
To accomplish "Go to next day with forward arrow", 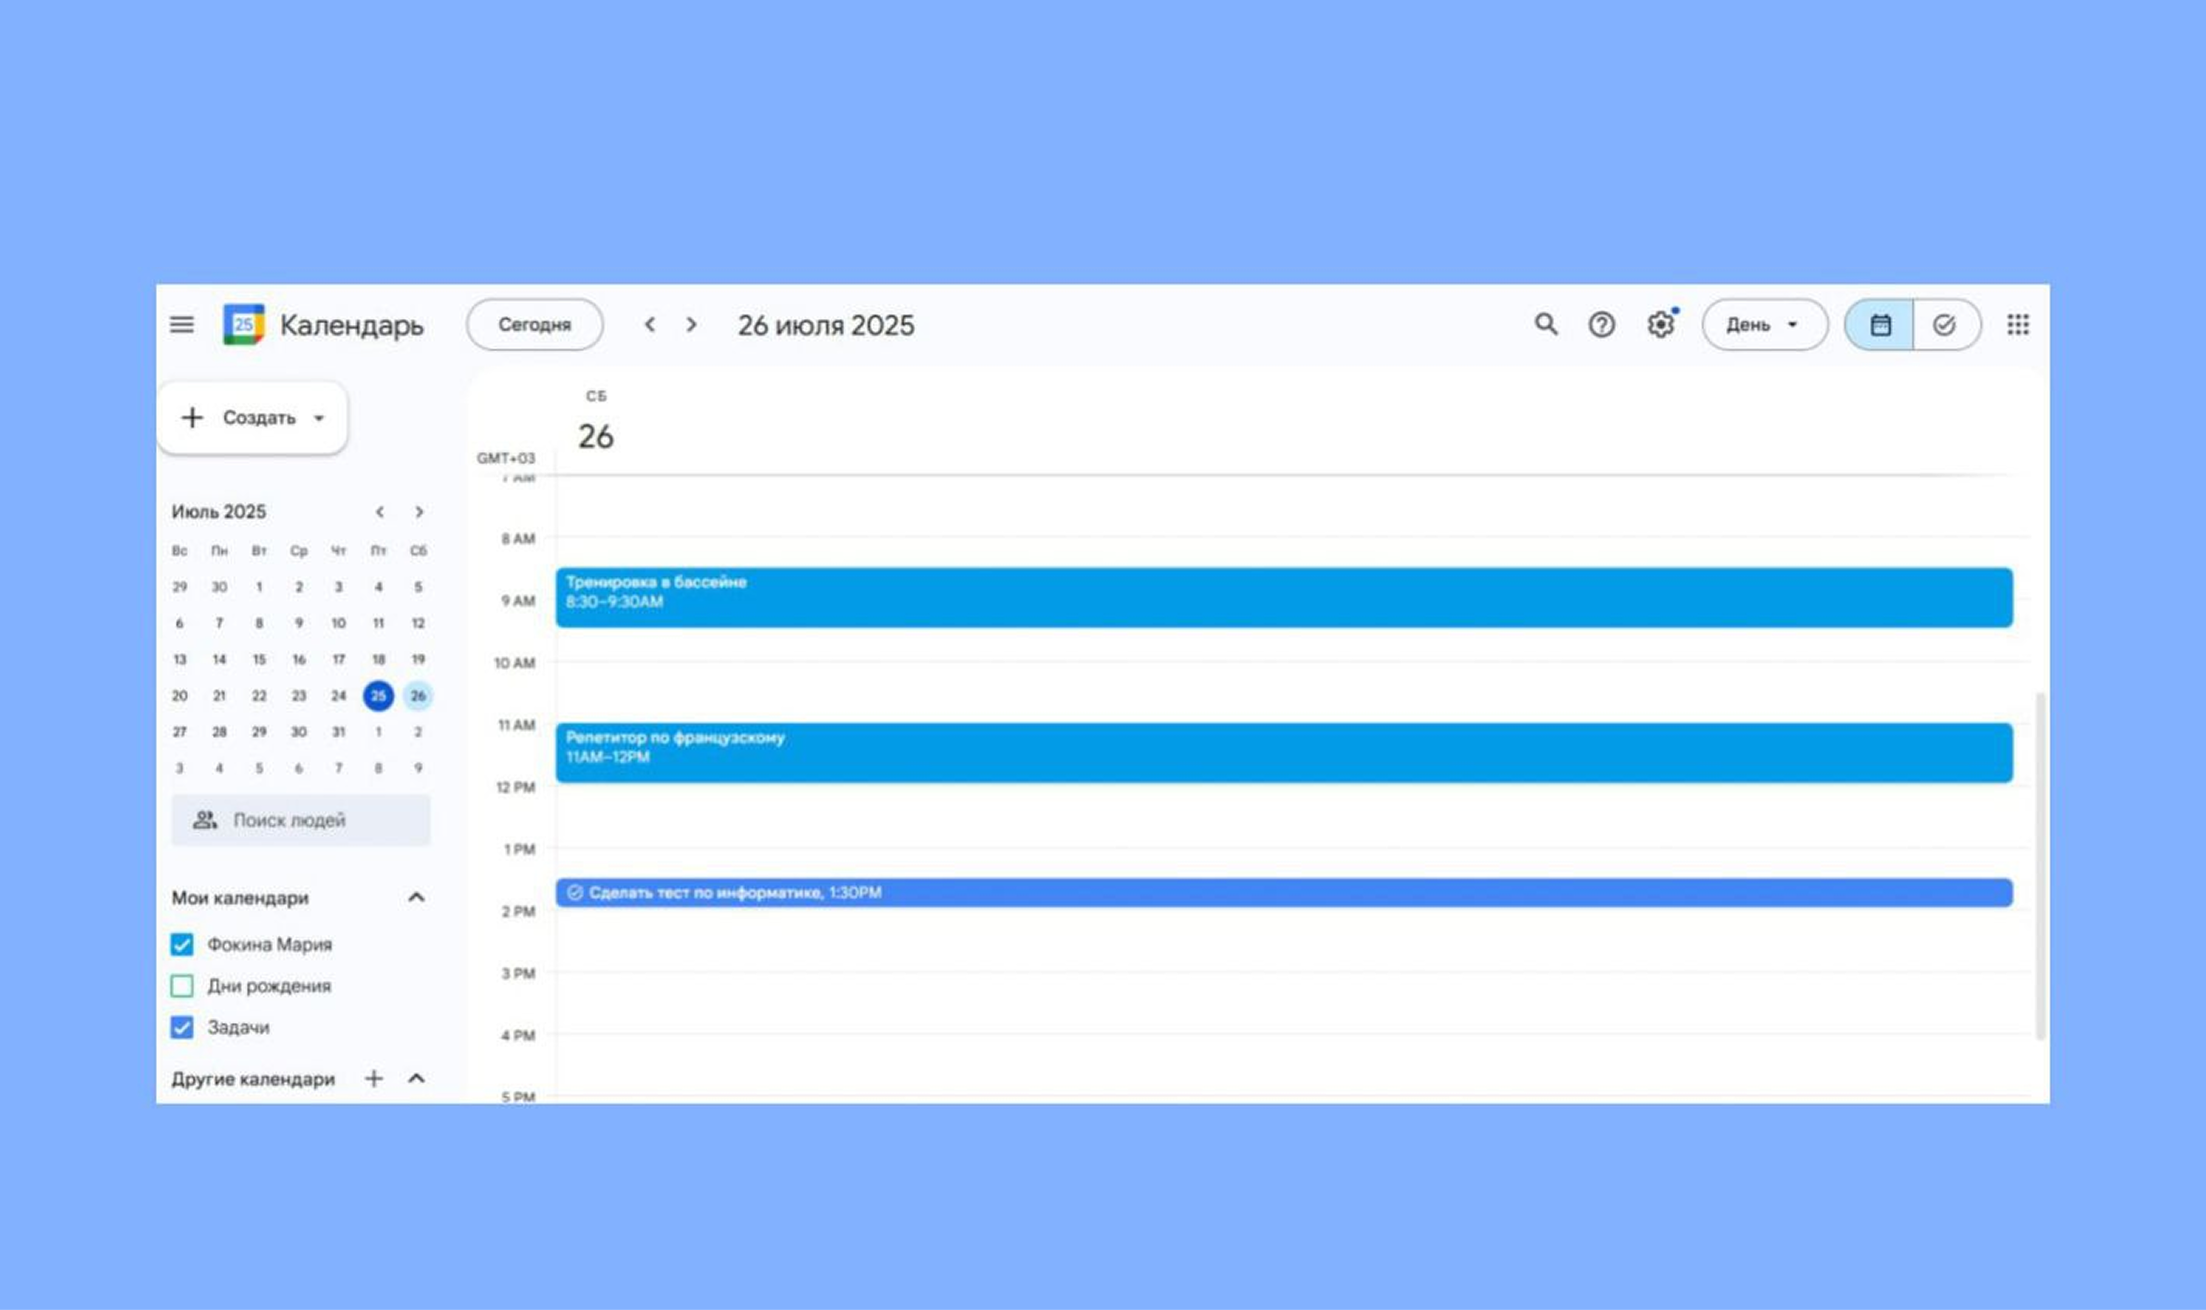I will (x=691, y=324).
